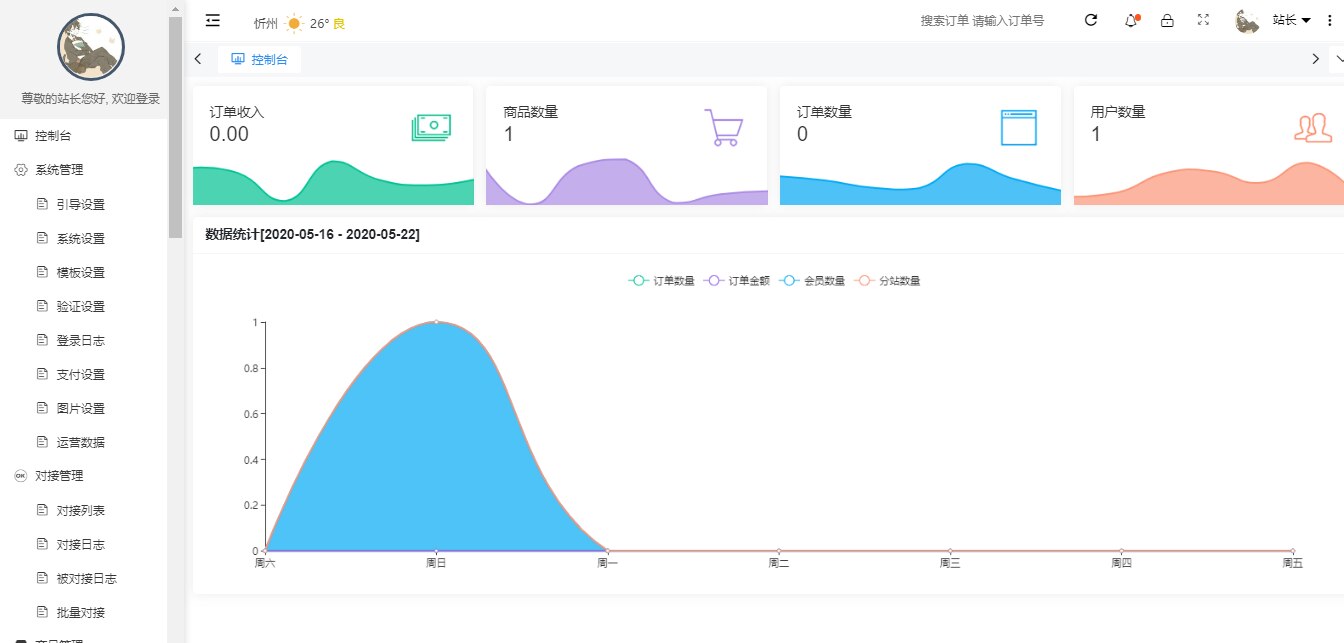Switch to the 控制台 tab

tap(258, 59)
